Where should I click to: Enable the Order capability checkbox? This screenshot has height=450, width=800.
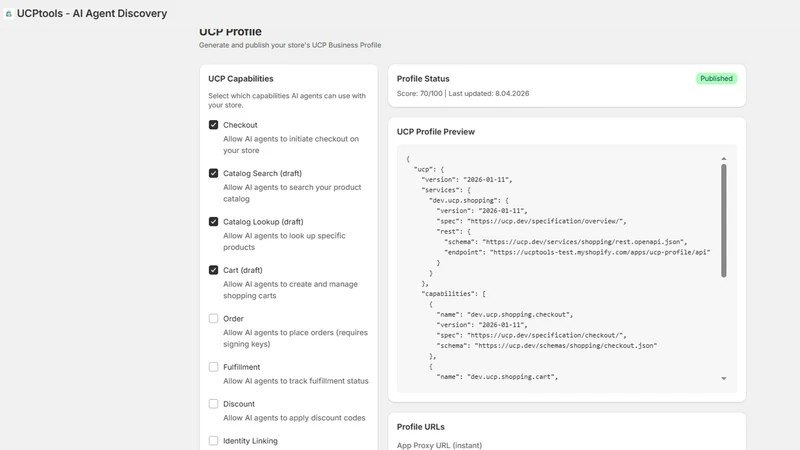pyautogui.click(x=213, y=318)
